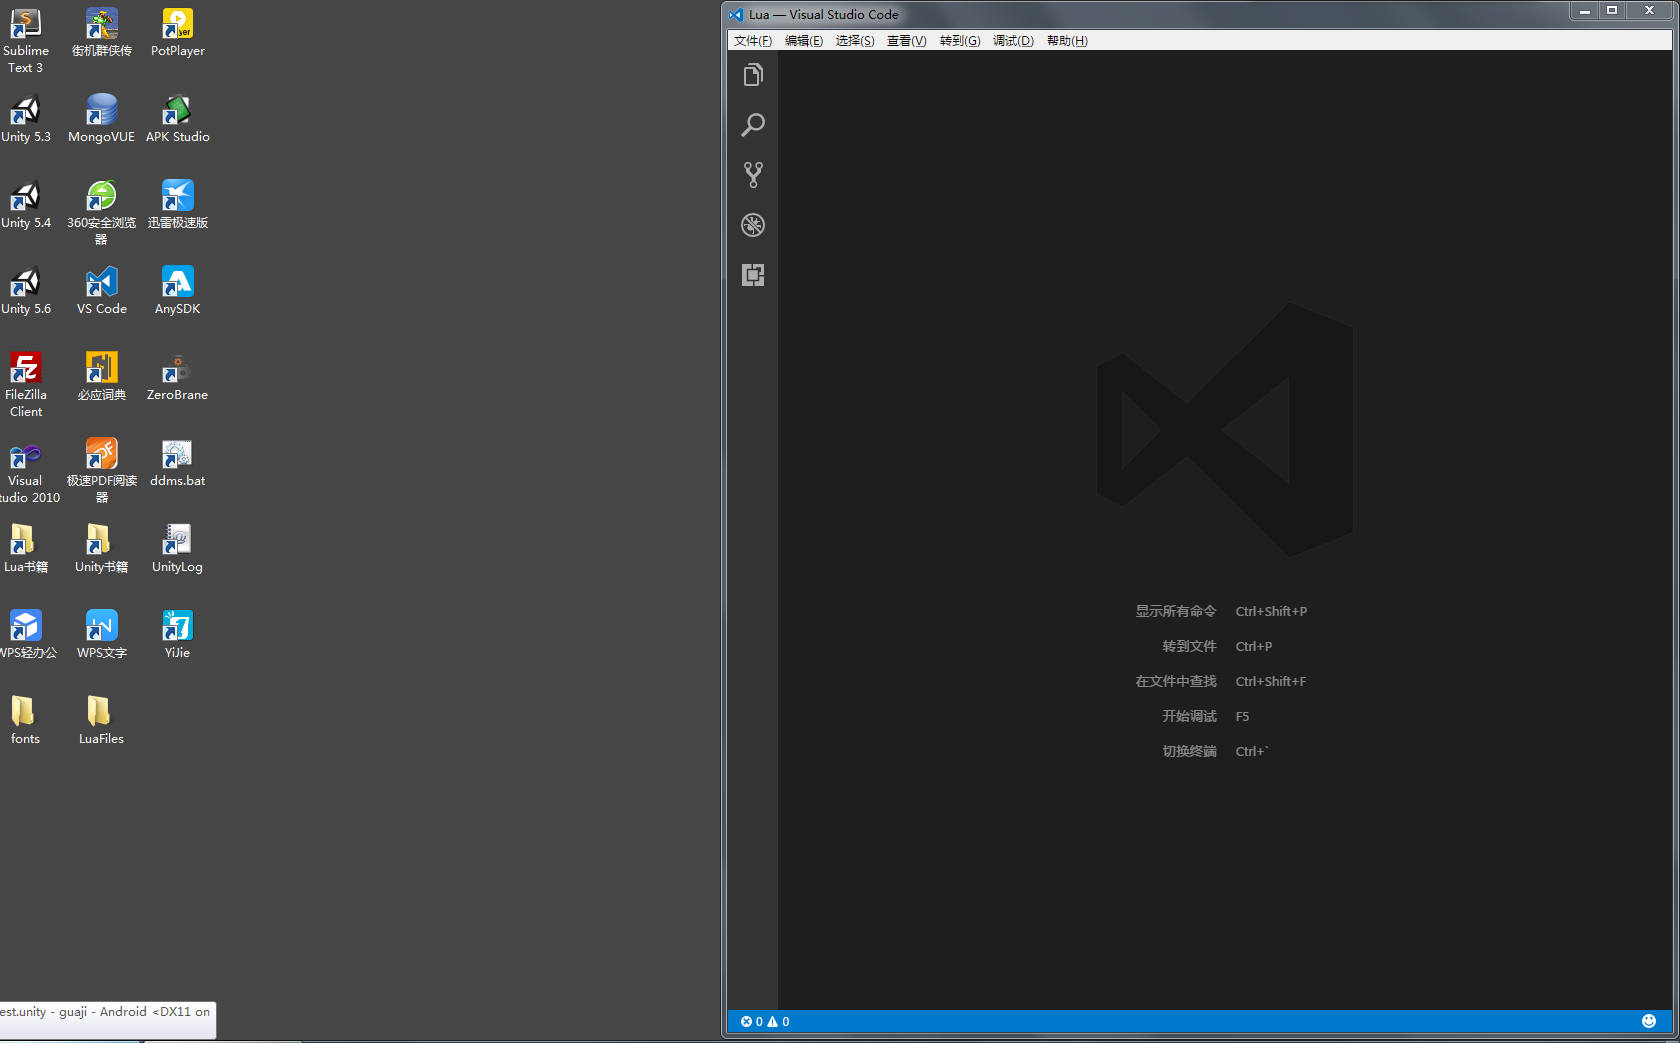1680x1043 pixels.
Task: Open PotPlayer
Action: pyautogui.click(x=177, y=25)
